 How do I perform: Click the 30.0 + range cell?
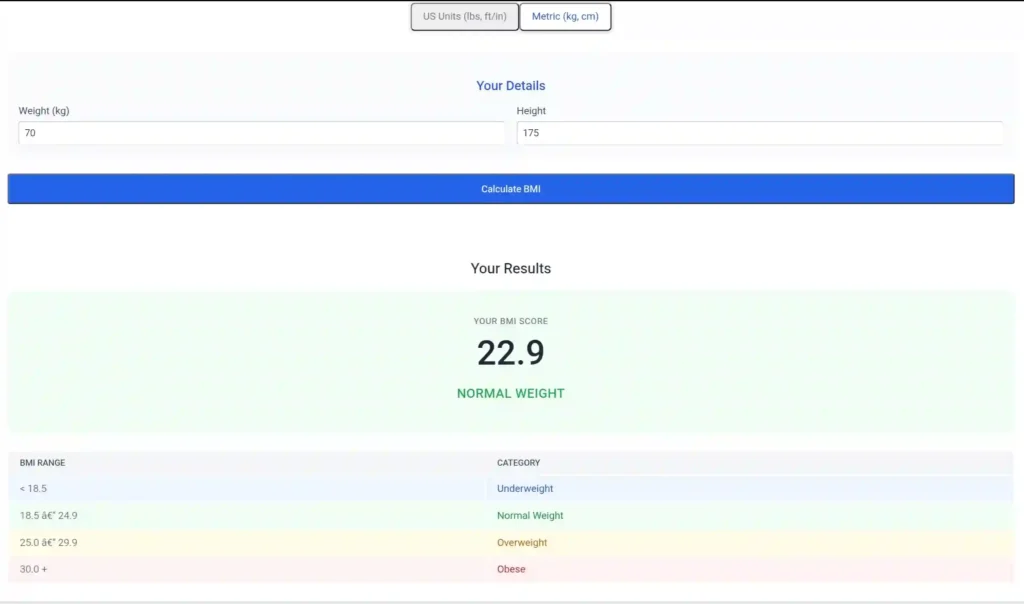pyautogui.click(x=33, y=569)
